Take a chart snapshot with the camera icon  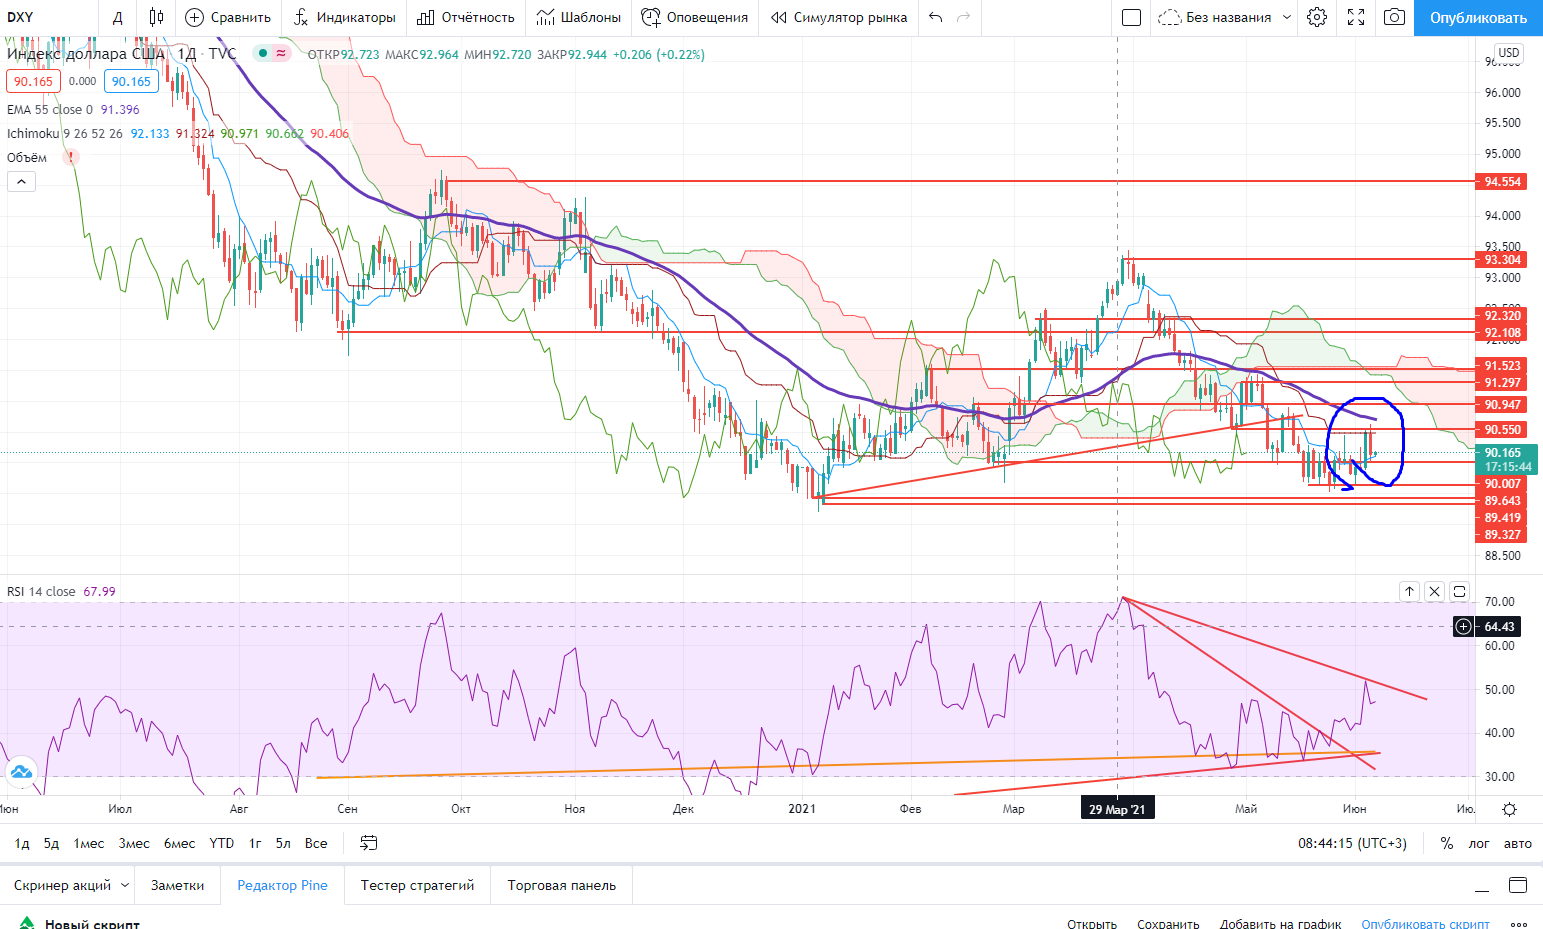point(1394,17)
